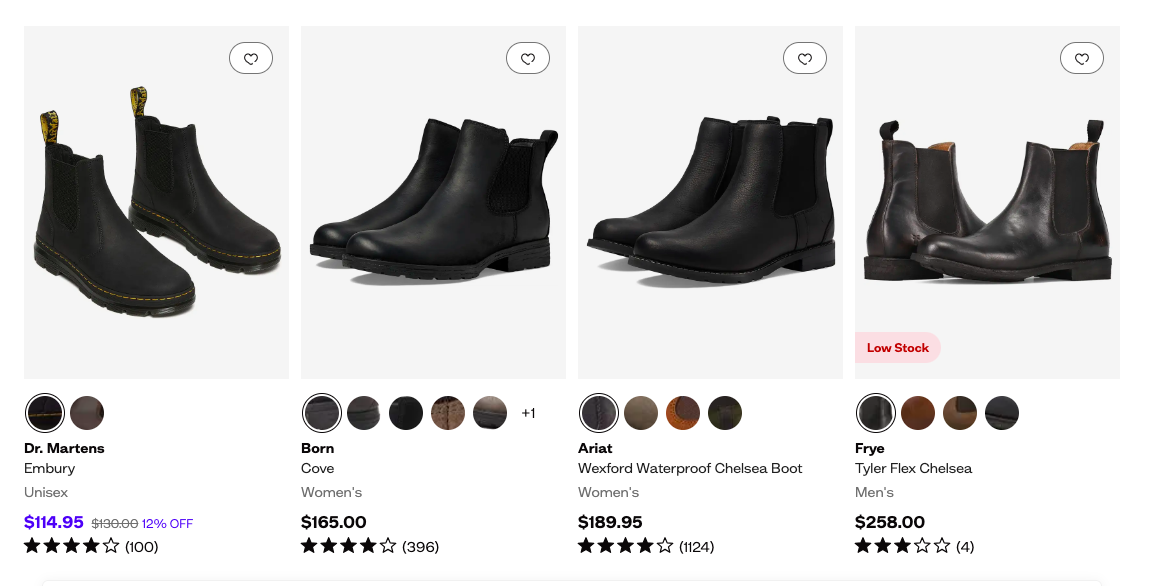This screenshot has width=1149, height=586.
Task: Favorite the Frye Tyler Flex Chelsea
Action: pyautogui.click(x=1082, y=59)
